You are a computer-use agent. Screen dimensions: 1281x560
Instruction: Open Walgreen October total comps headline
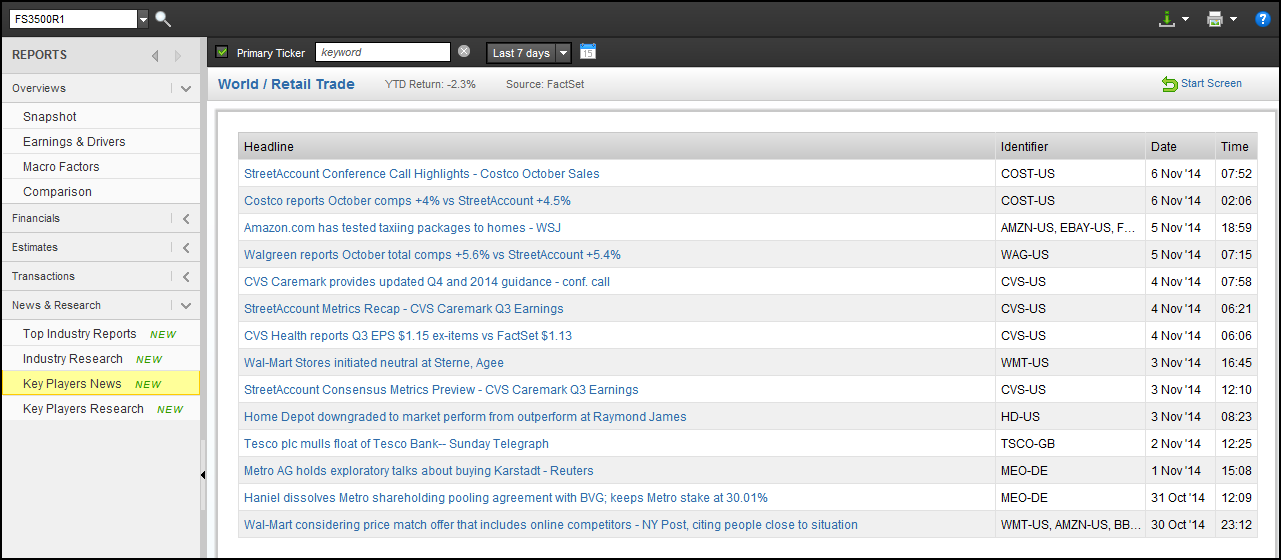(x=432, y=255)
